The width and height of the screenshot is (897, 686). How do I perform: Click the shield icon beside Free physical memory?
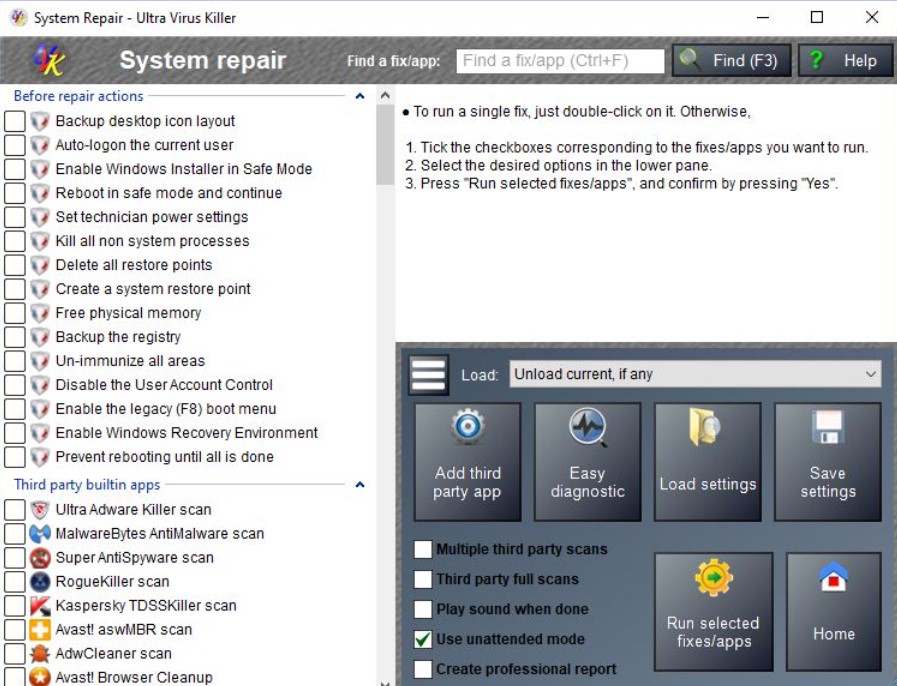pos(39,314)
